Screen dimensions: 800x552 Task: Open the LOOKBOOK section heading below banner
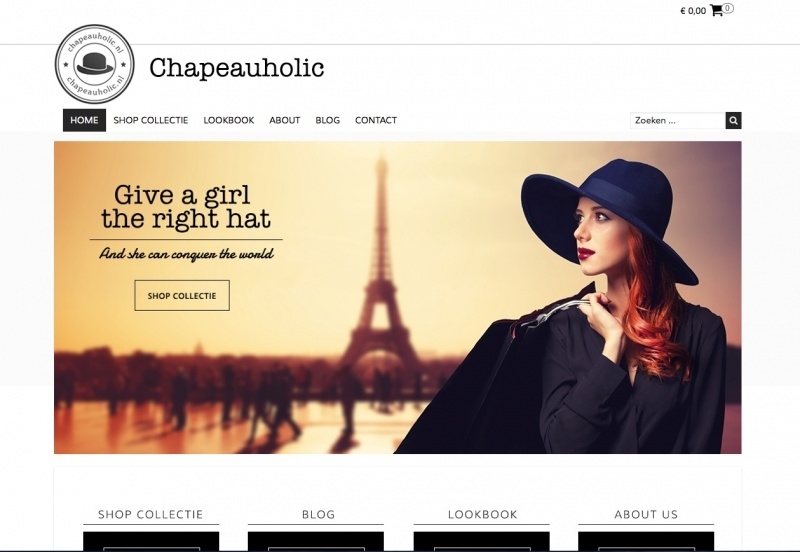tap(482, 514)
